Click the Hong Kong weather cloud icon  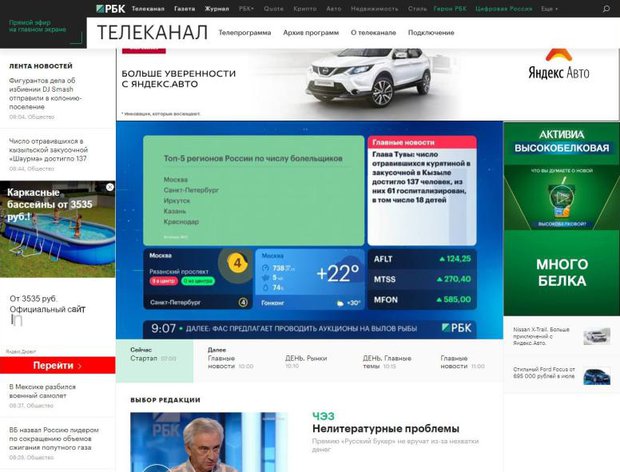(340, 303)
